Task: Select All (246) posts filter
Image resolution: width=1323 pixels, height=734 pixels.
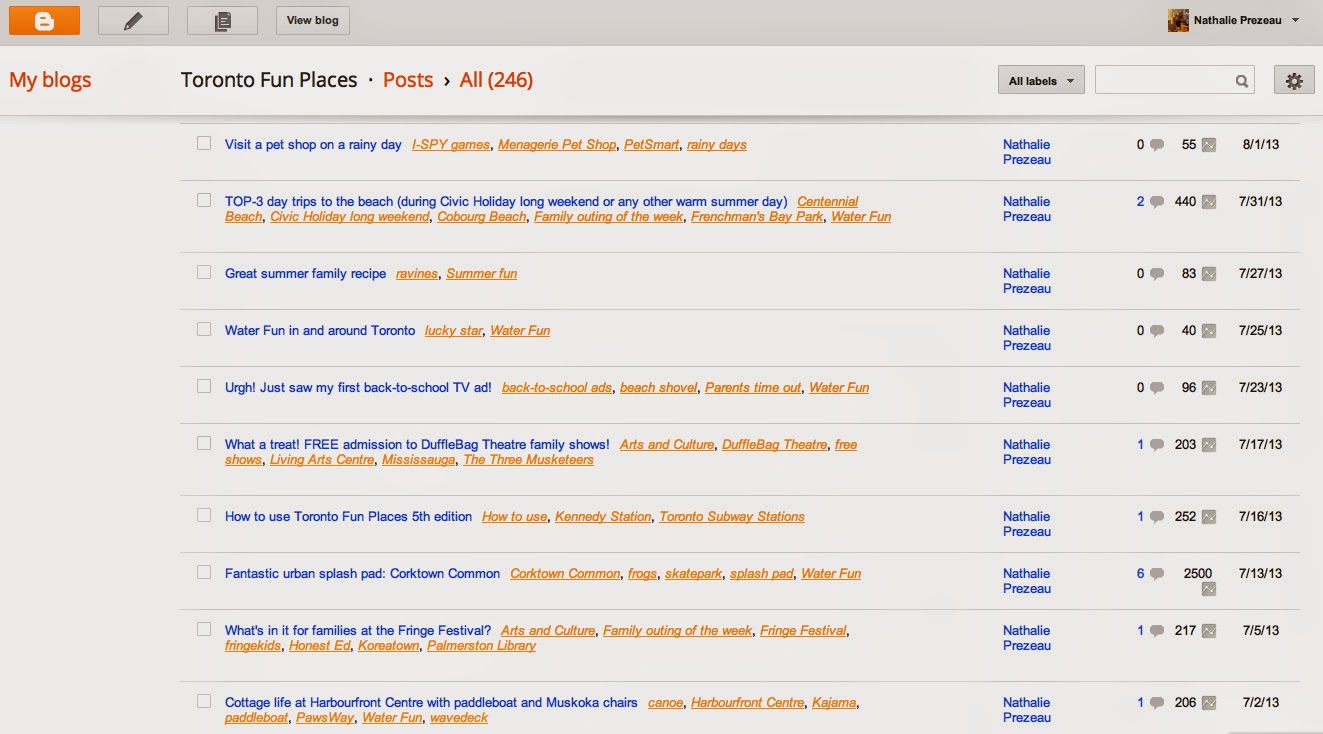Action: coord(496,80)
